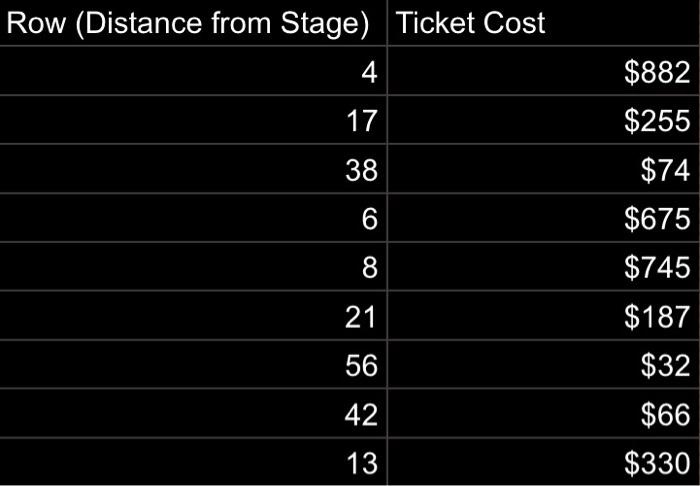Click the $330 ticket cost cell

(543, 461)
